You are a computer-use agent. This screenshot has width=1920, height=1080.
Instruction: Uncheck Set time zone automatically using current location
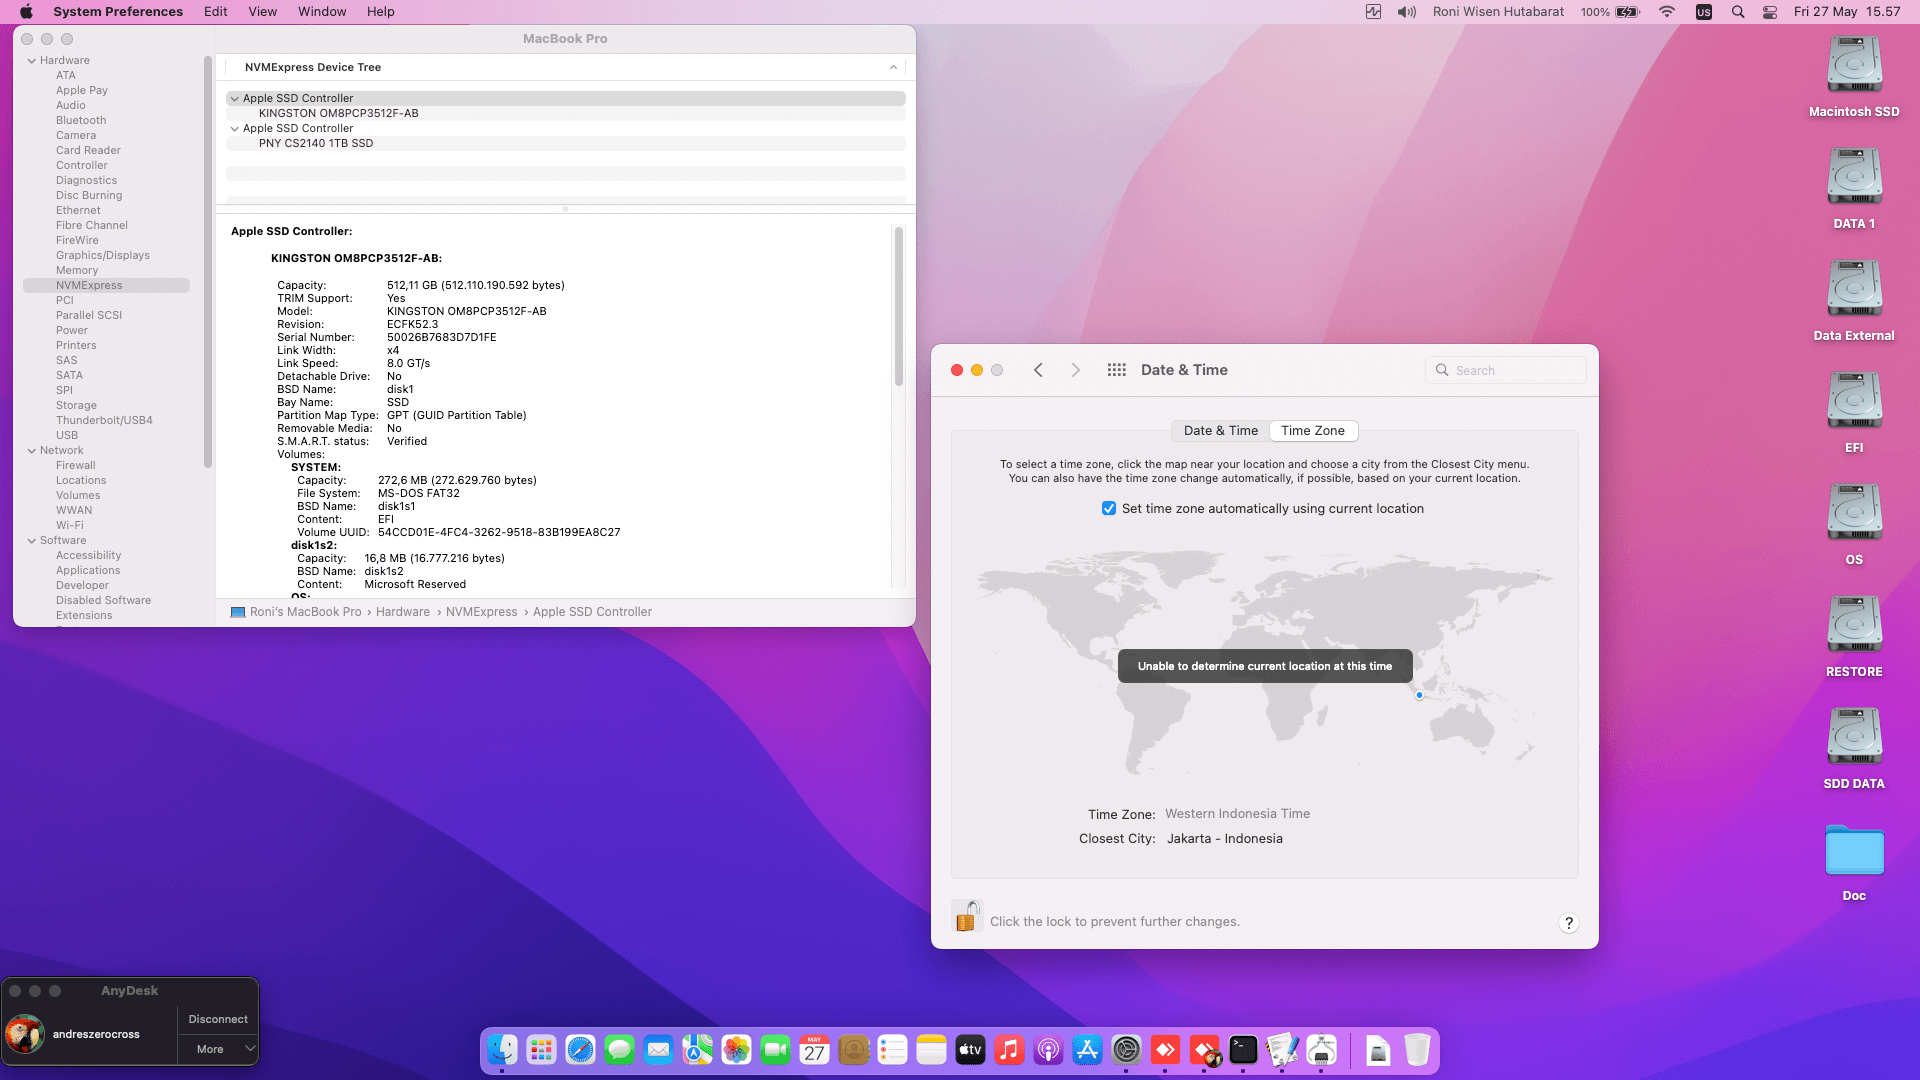(1109, 509)
